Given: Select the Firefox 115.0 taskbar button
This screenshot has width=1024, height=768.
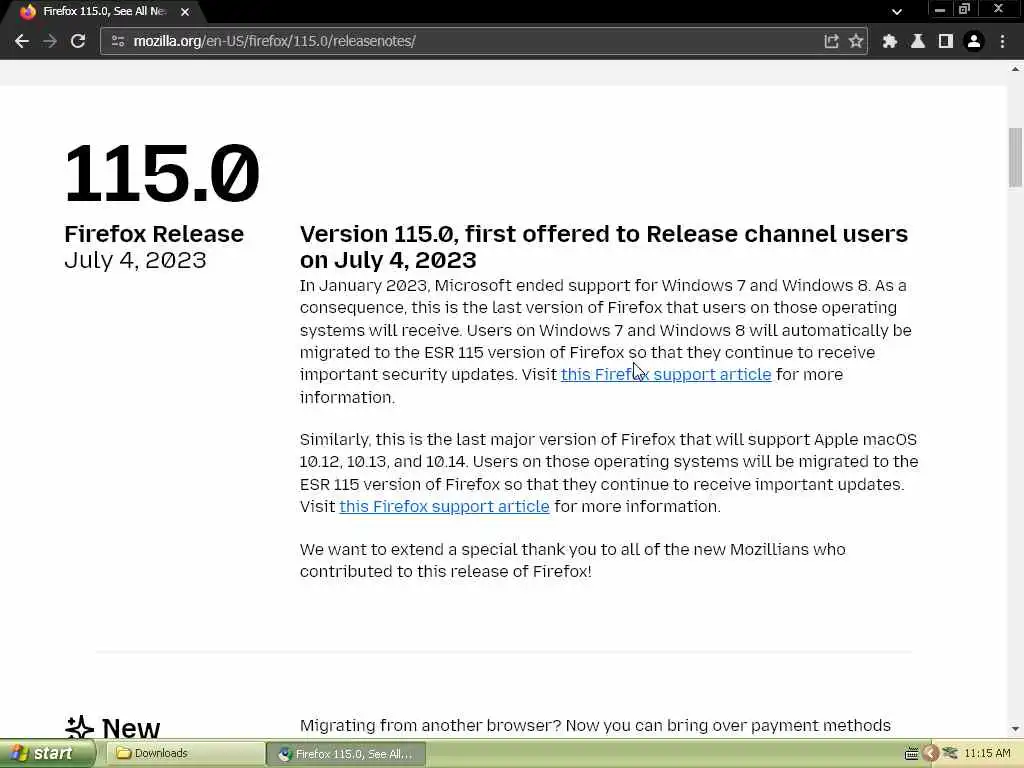Looking at the screenshot, I should 346,754.
